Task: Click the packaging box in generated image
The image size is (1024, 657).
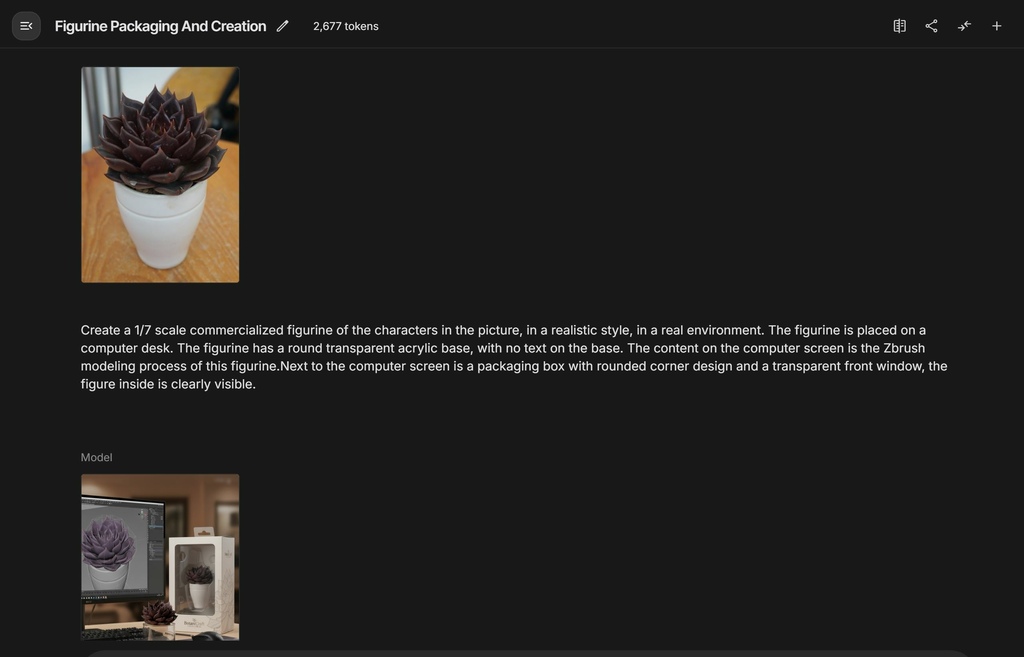Action: (201, 583)
